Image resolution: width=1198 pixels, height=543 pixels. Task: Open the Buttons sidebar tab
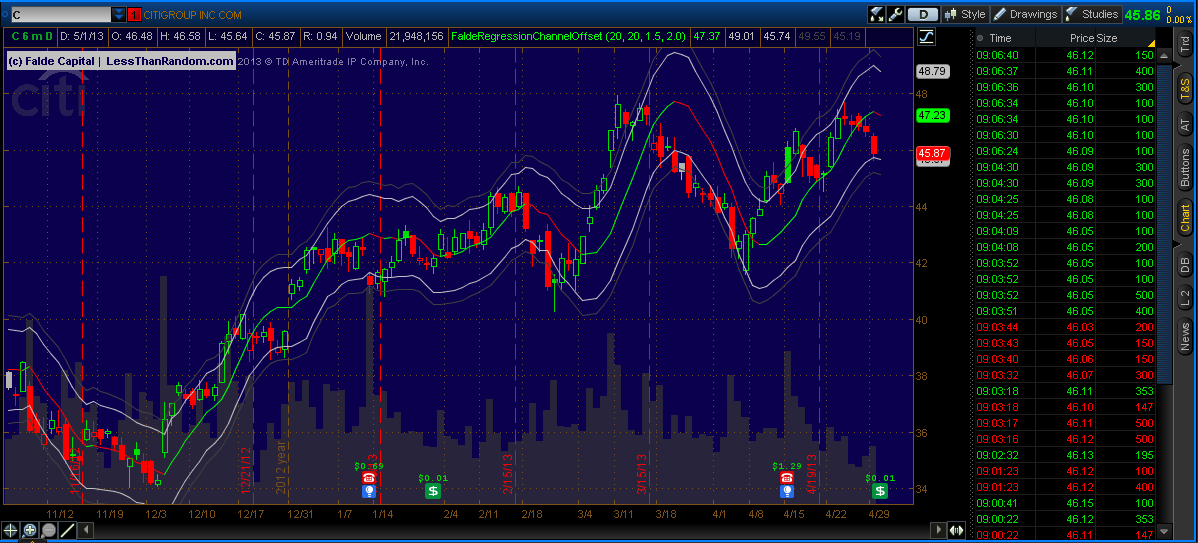coord(1184,168)
